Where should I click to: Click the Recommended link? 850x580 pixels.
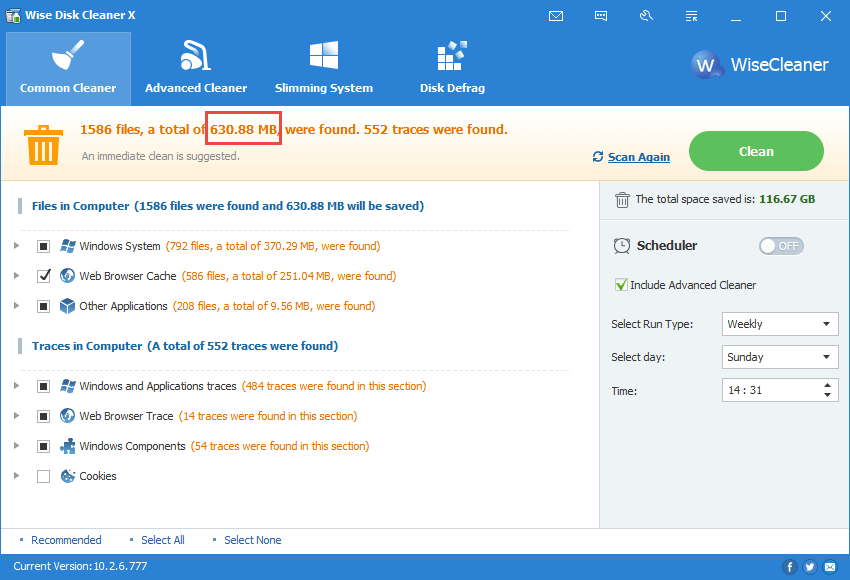66,540
